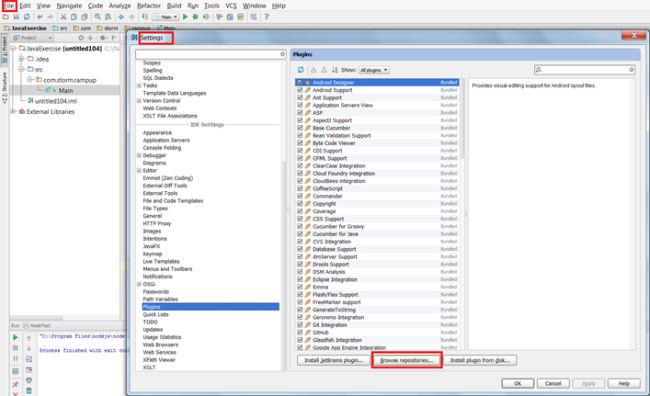Click the green Rerun icon in the Run panel
Screen dimensions: 650x396
[15, 338]
